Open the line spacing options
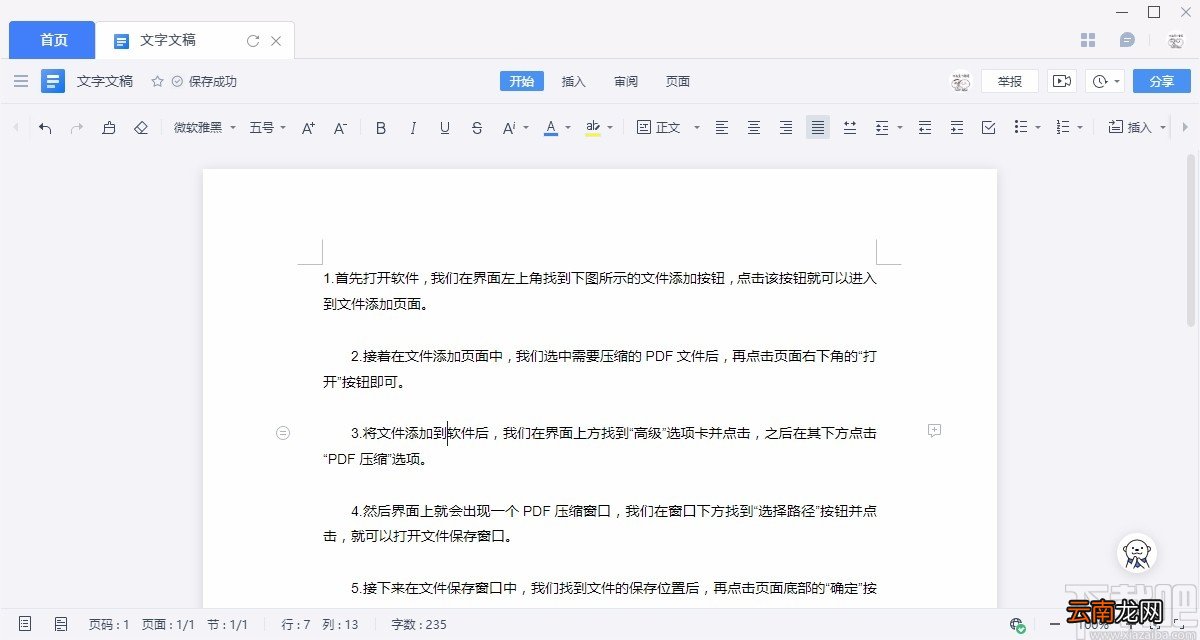Viewport: 1200px width, 640px height. click(x=888, y=128)
